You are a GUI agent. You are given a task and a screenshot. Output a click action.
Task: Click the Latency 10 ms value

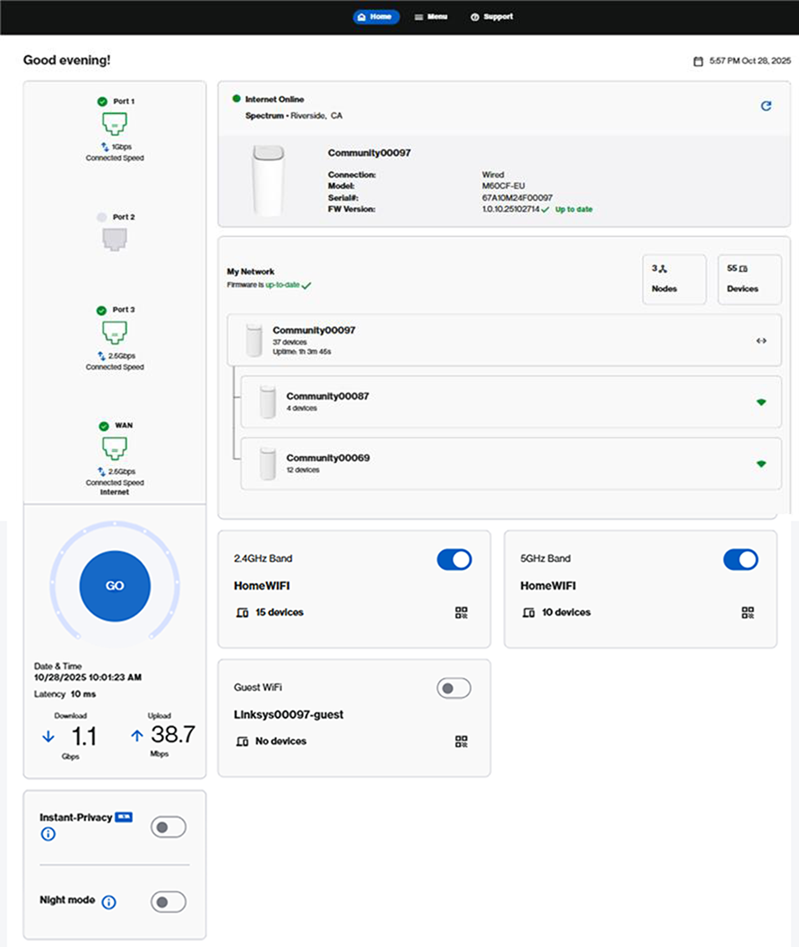[83, 694]
